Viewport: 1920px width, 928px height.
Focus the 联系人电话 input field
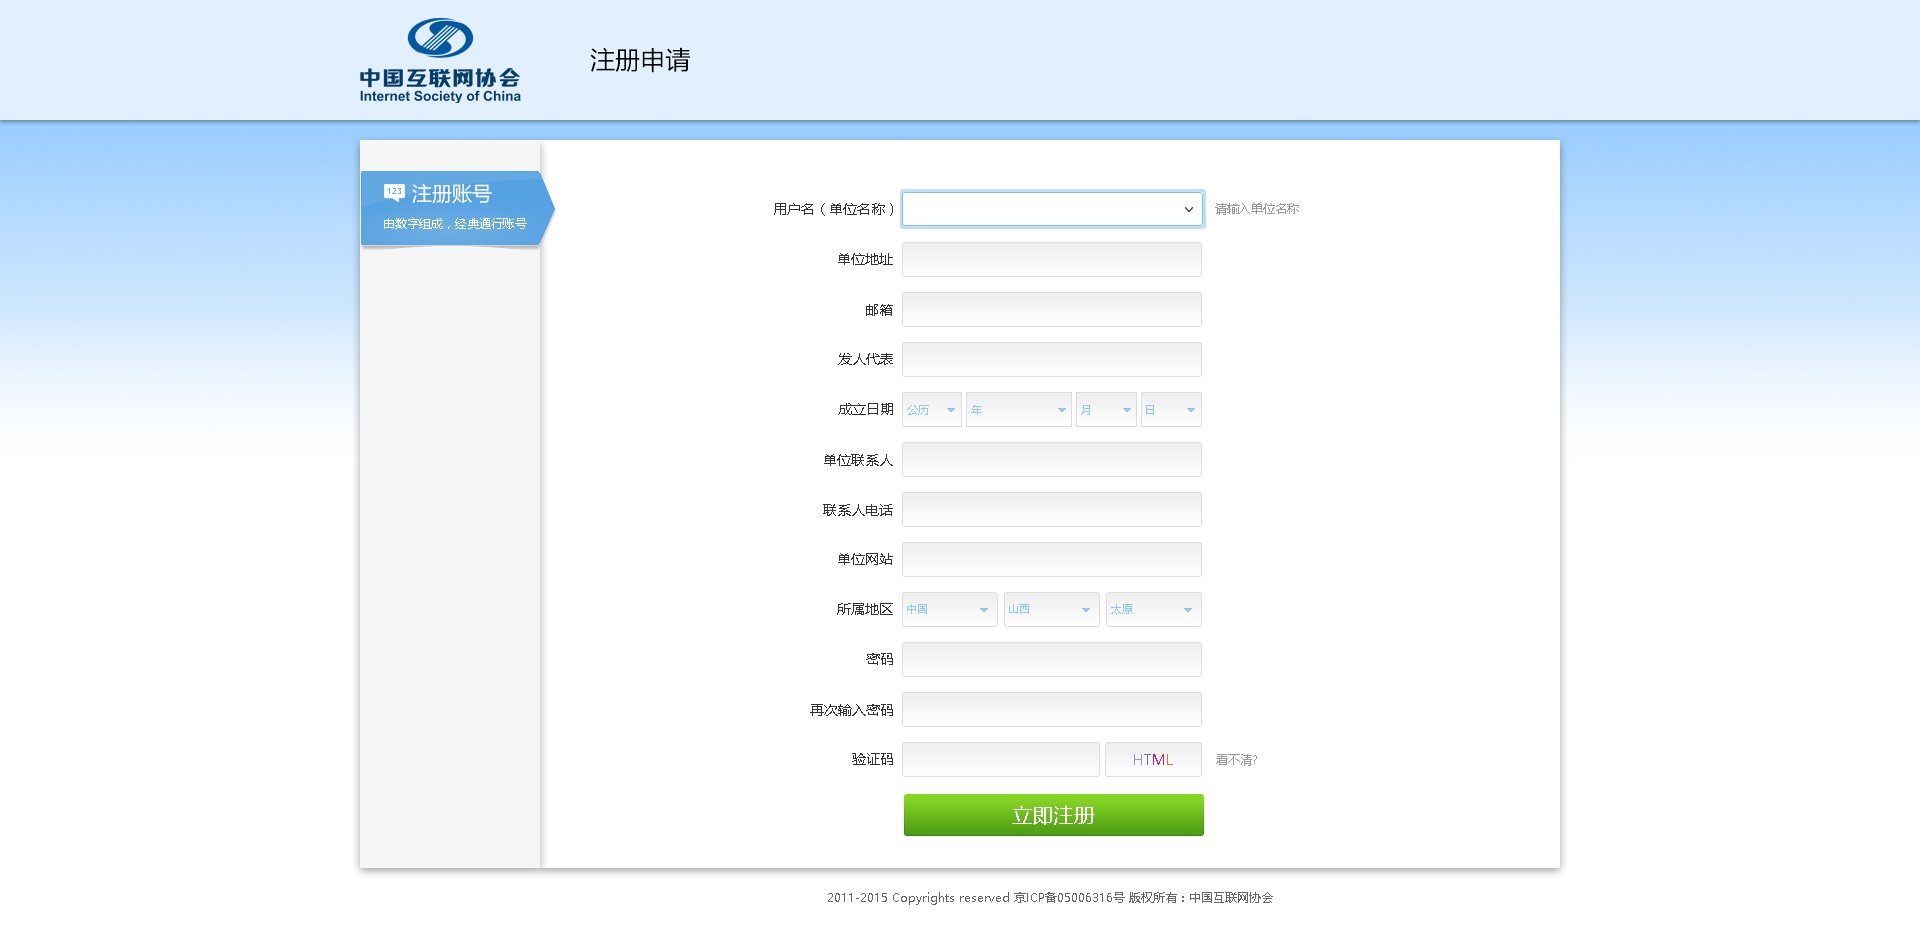coord(1052,509)
